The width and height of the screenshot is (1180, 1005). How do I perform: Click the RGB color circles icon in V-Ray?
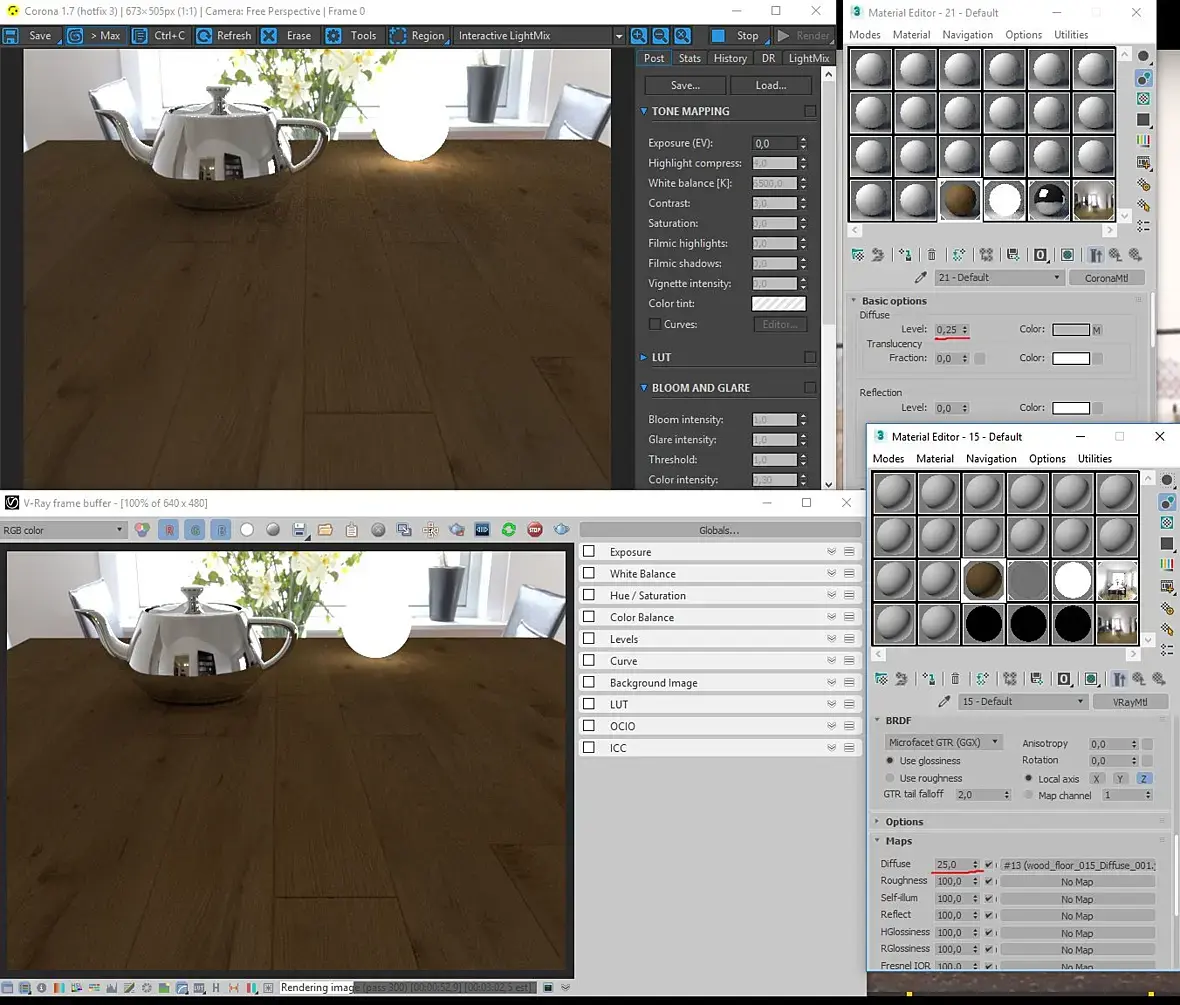click(x=142, y=530)
